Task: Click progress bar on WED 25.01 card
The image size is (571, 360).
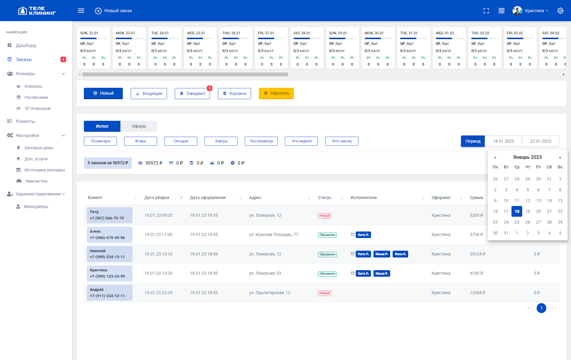Action: (x=200, y=38)
